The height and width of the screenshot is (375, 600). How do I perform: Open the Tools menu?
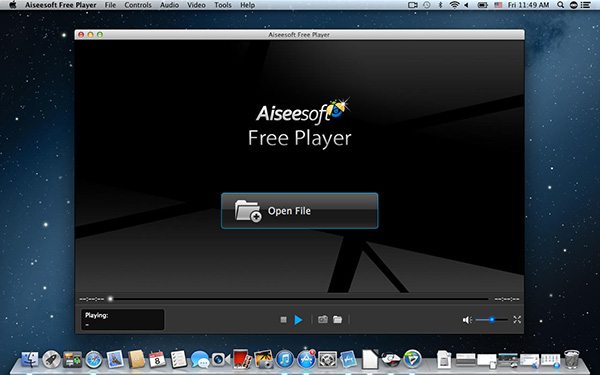click(x=223, y=5)
